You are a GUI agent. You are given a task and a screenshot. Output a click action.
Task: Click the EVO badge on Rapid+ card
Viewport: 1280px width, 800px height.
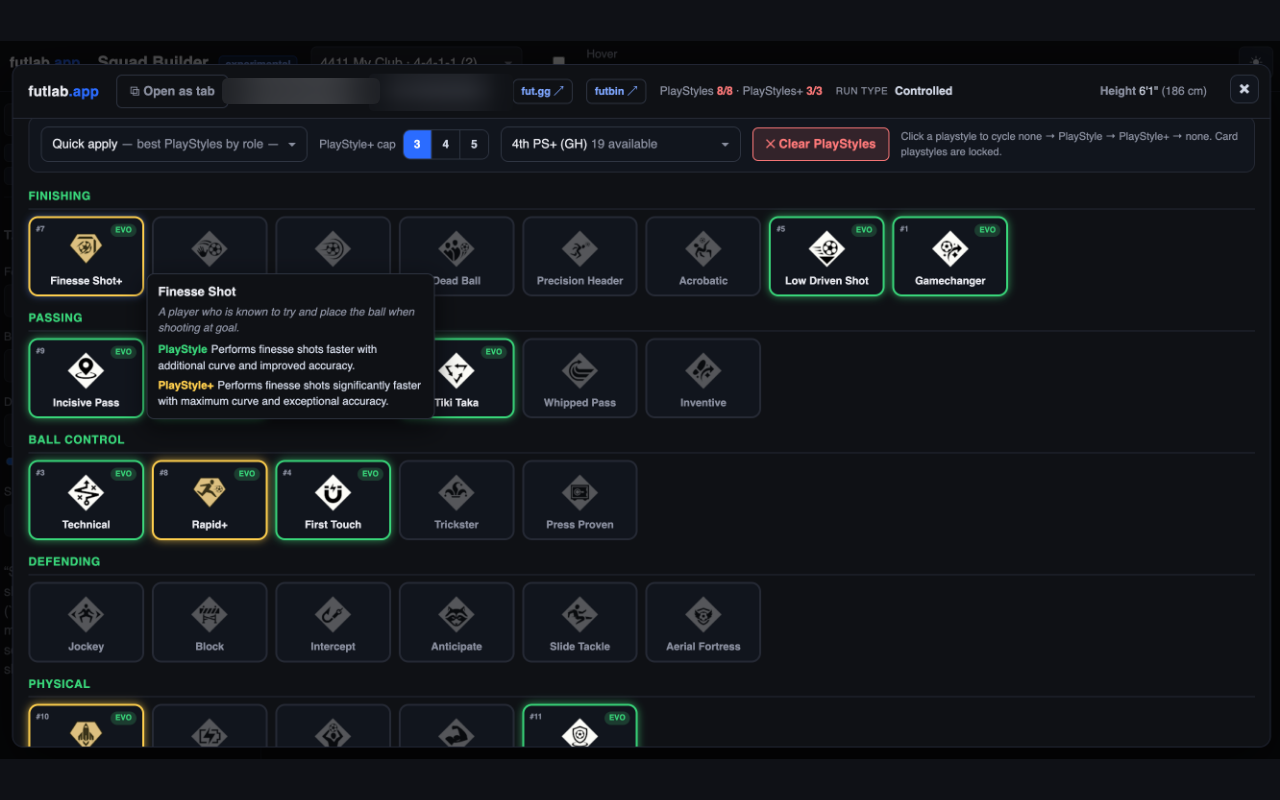coord(246,474)
